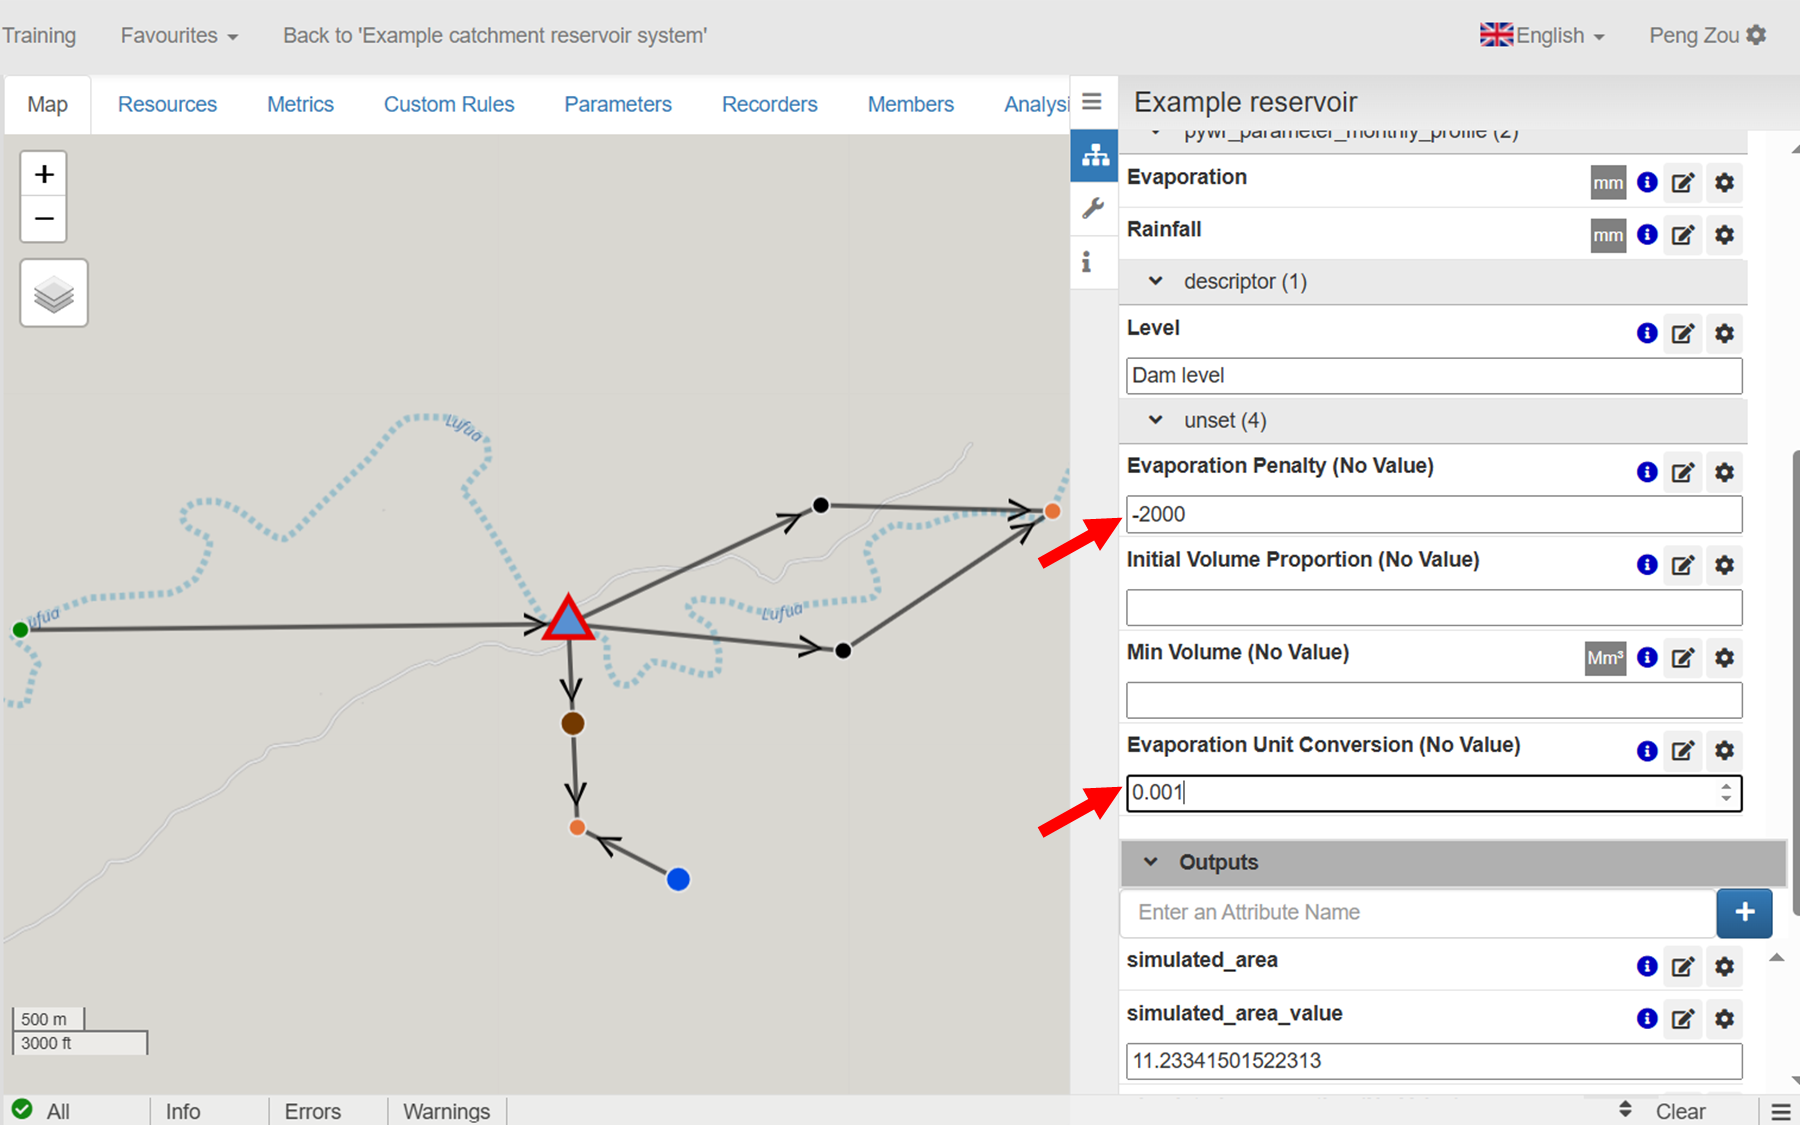This screenshot has height=1125, width=1800.
Task: Go back to 'Example catchment reservoir system'
Action: 494,36
